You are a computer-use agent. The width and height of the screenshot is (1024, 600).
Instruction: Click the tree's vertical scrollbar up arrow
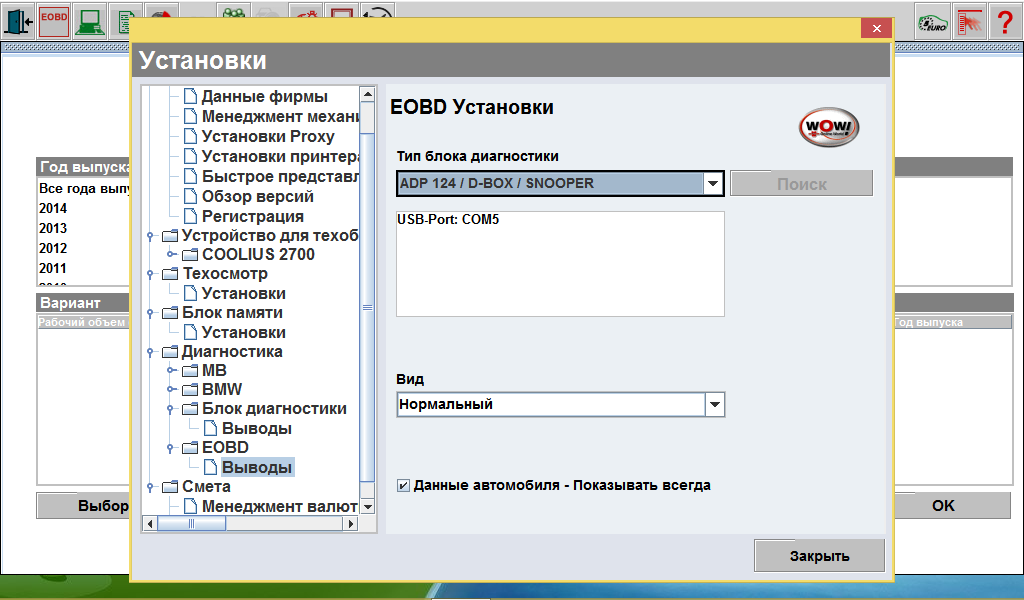pyautogui.click(x=368, y=95)
